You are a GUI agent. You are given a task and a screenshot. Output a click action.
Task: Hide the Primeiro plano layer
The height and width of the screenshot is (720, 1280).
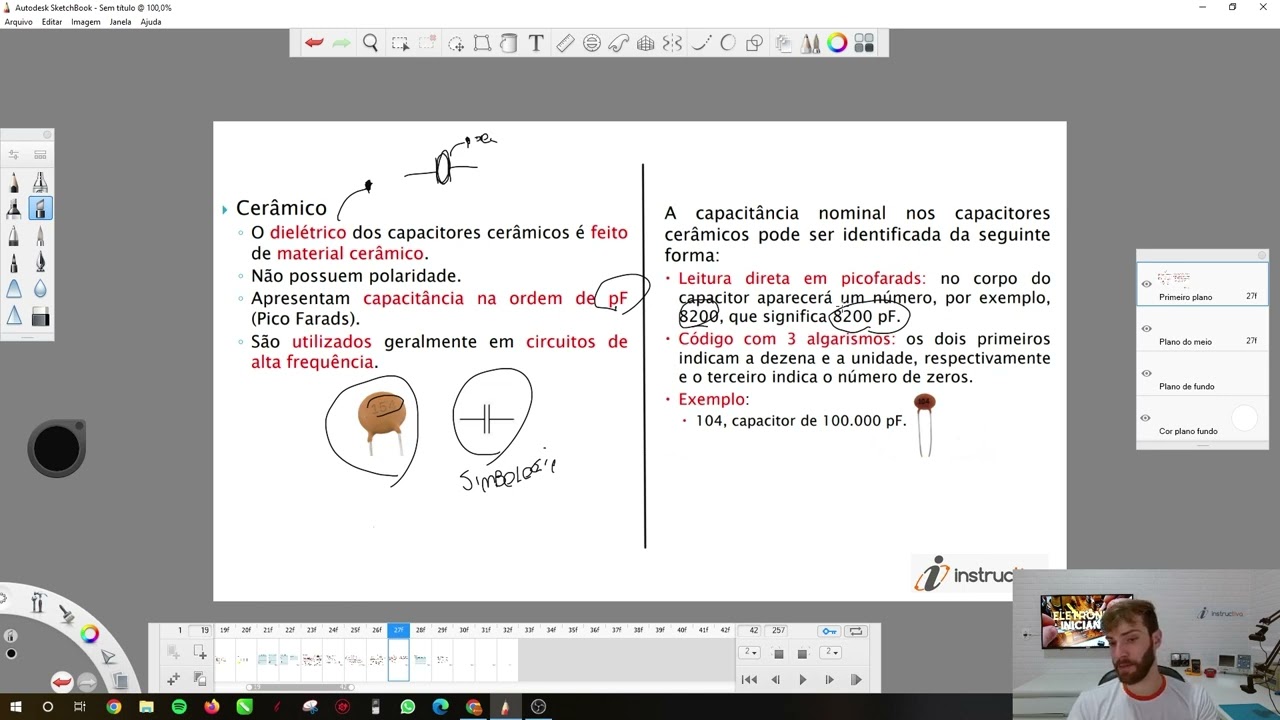[1146, 284]
